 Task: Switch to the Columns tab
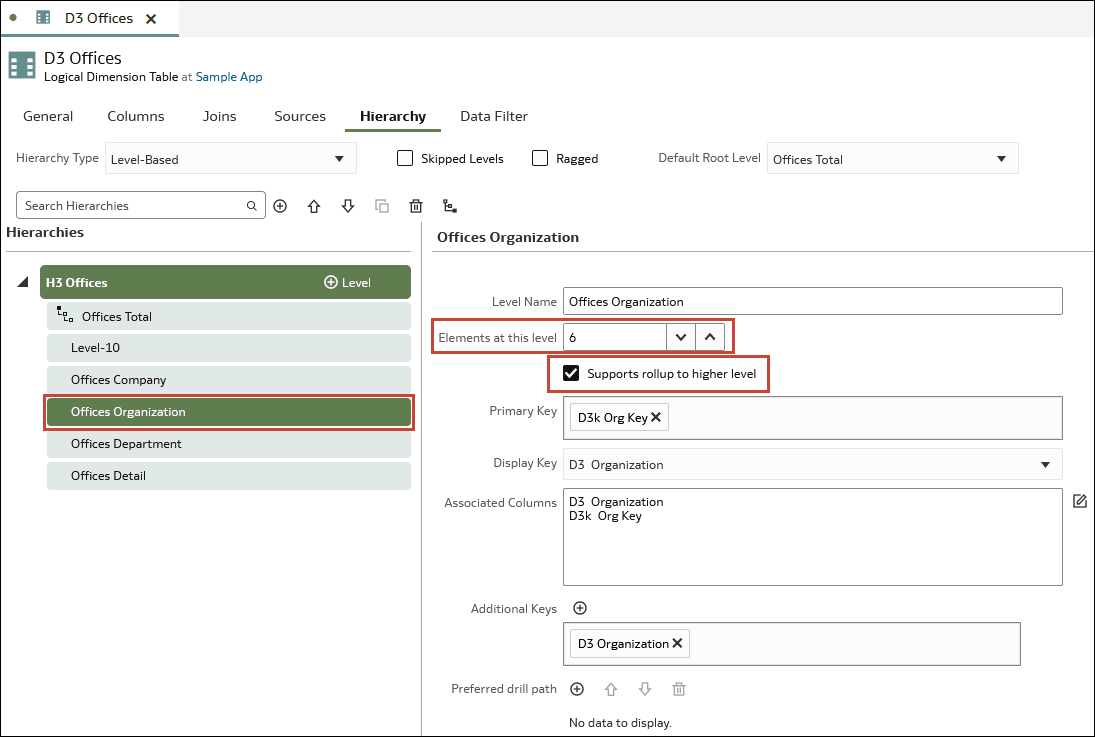pyautogui.click(x=136, y=116)
